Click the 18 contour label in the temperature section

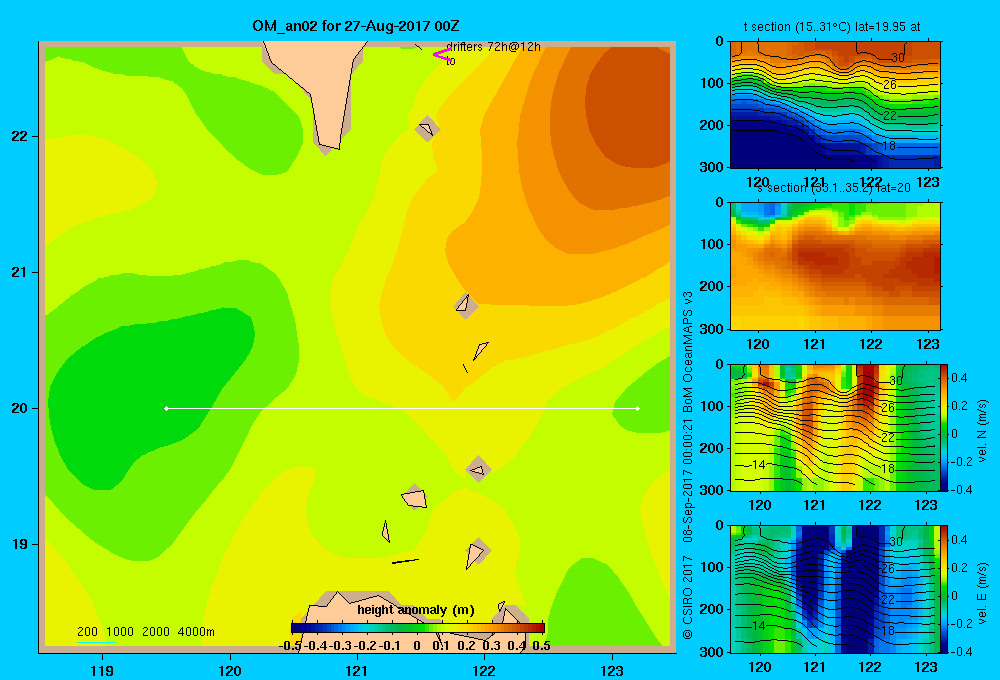point(889,146)
